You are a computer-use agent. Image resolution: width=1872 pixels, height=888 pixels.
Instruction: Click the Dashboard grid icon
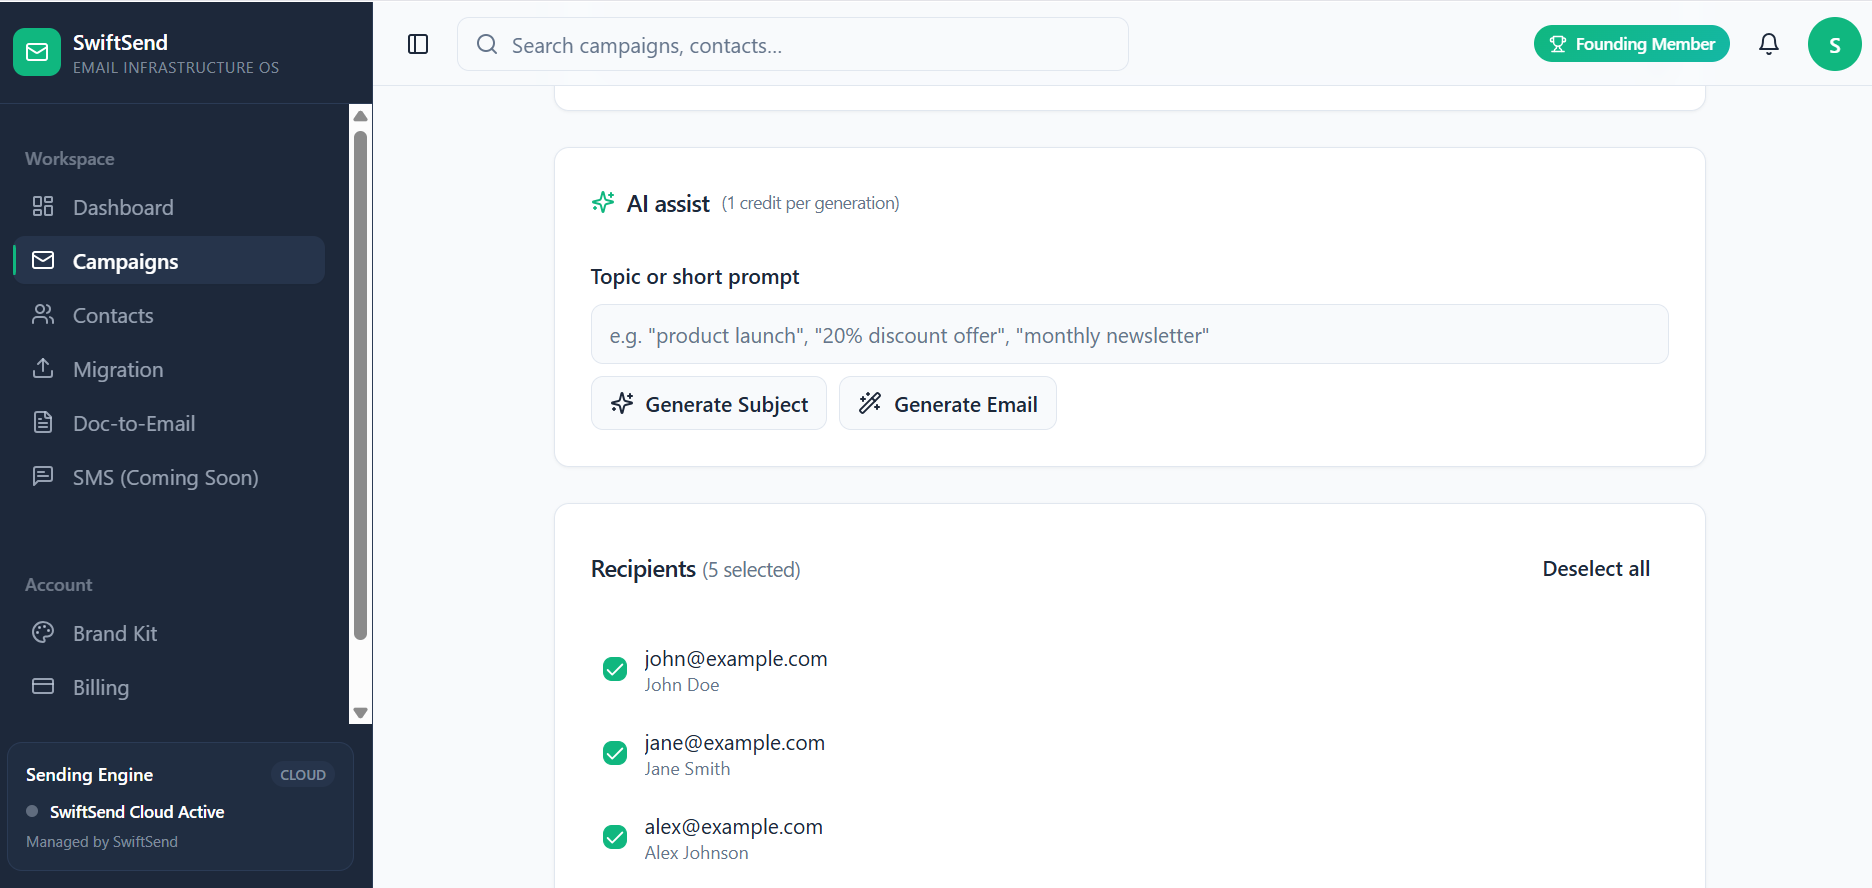[43, 206]
